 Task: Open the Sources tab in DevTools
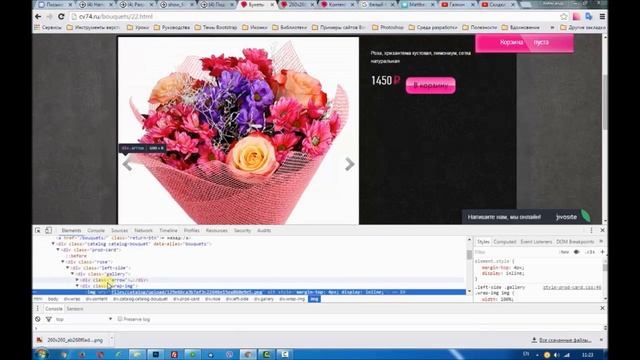pos(120,231)
